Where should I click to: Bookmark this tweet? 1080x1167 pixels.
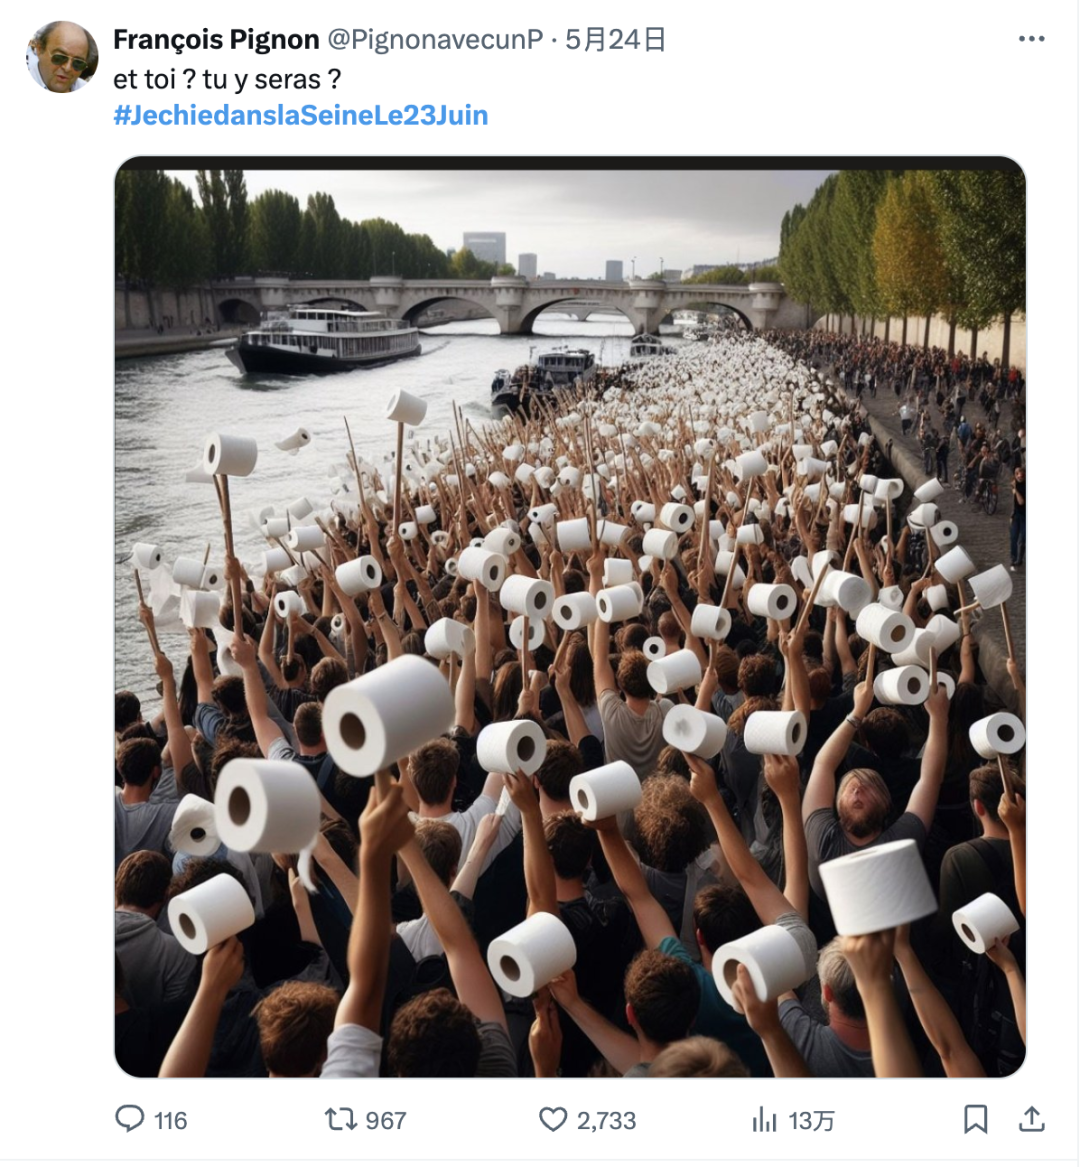coord(975,1119)
